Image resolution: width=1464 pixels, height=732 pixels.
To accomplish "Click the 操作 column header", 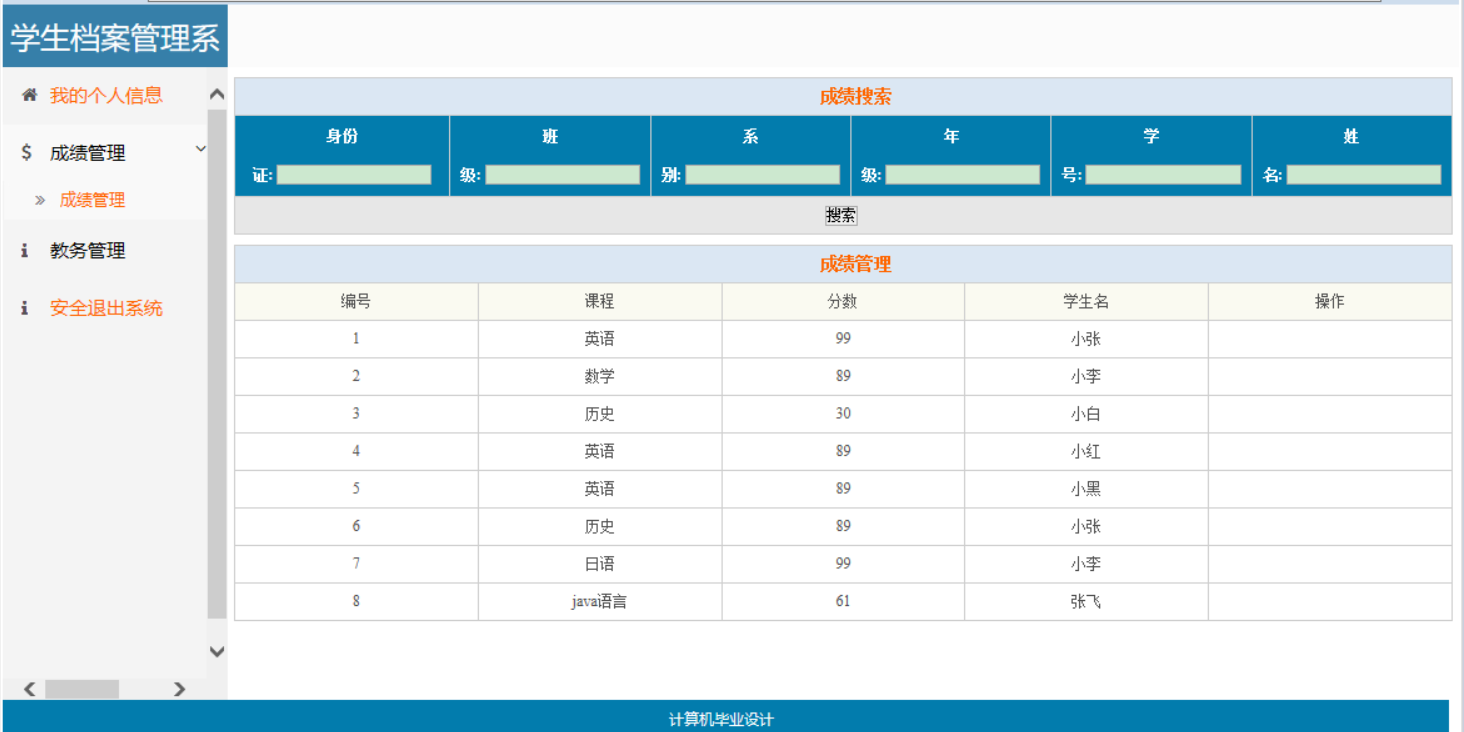I will point(1330,301).
